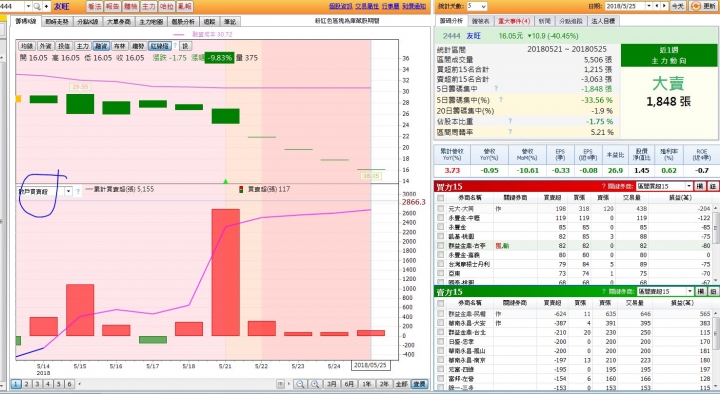Click the 攔 button in the 賣方15 header
The image size is (720, 394).
pos(700,292)
